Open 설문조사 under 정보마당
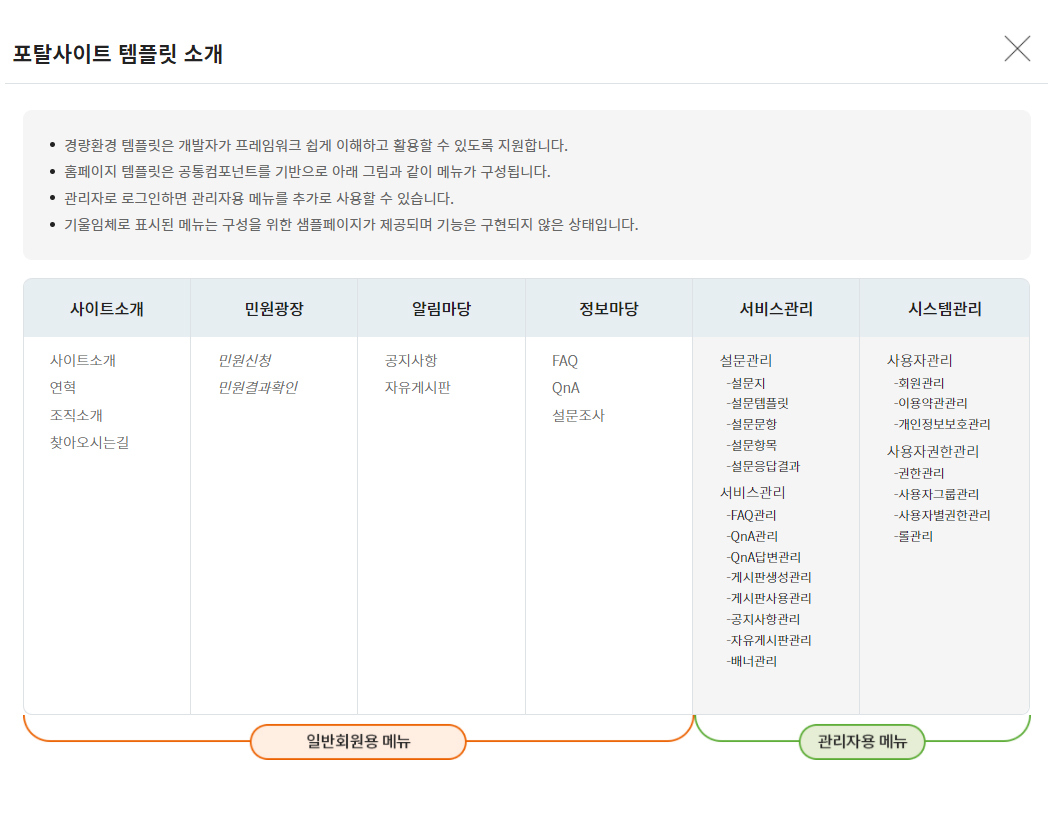 [x=578, y=415]
